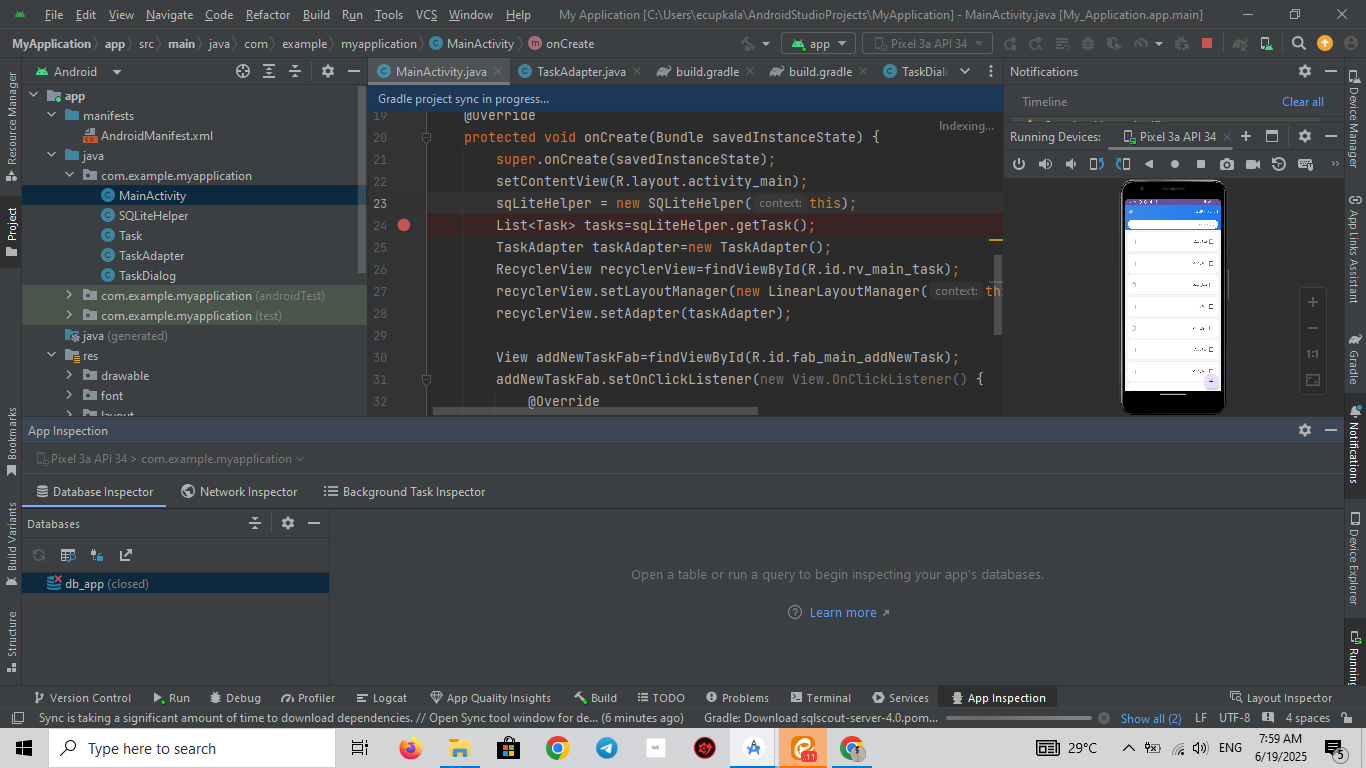Open Telegram from taskbar
Image resolution: width=1366 pixels, height=768 pixels.
(606, 748)
